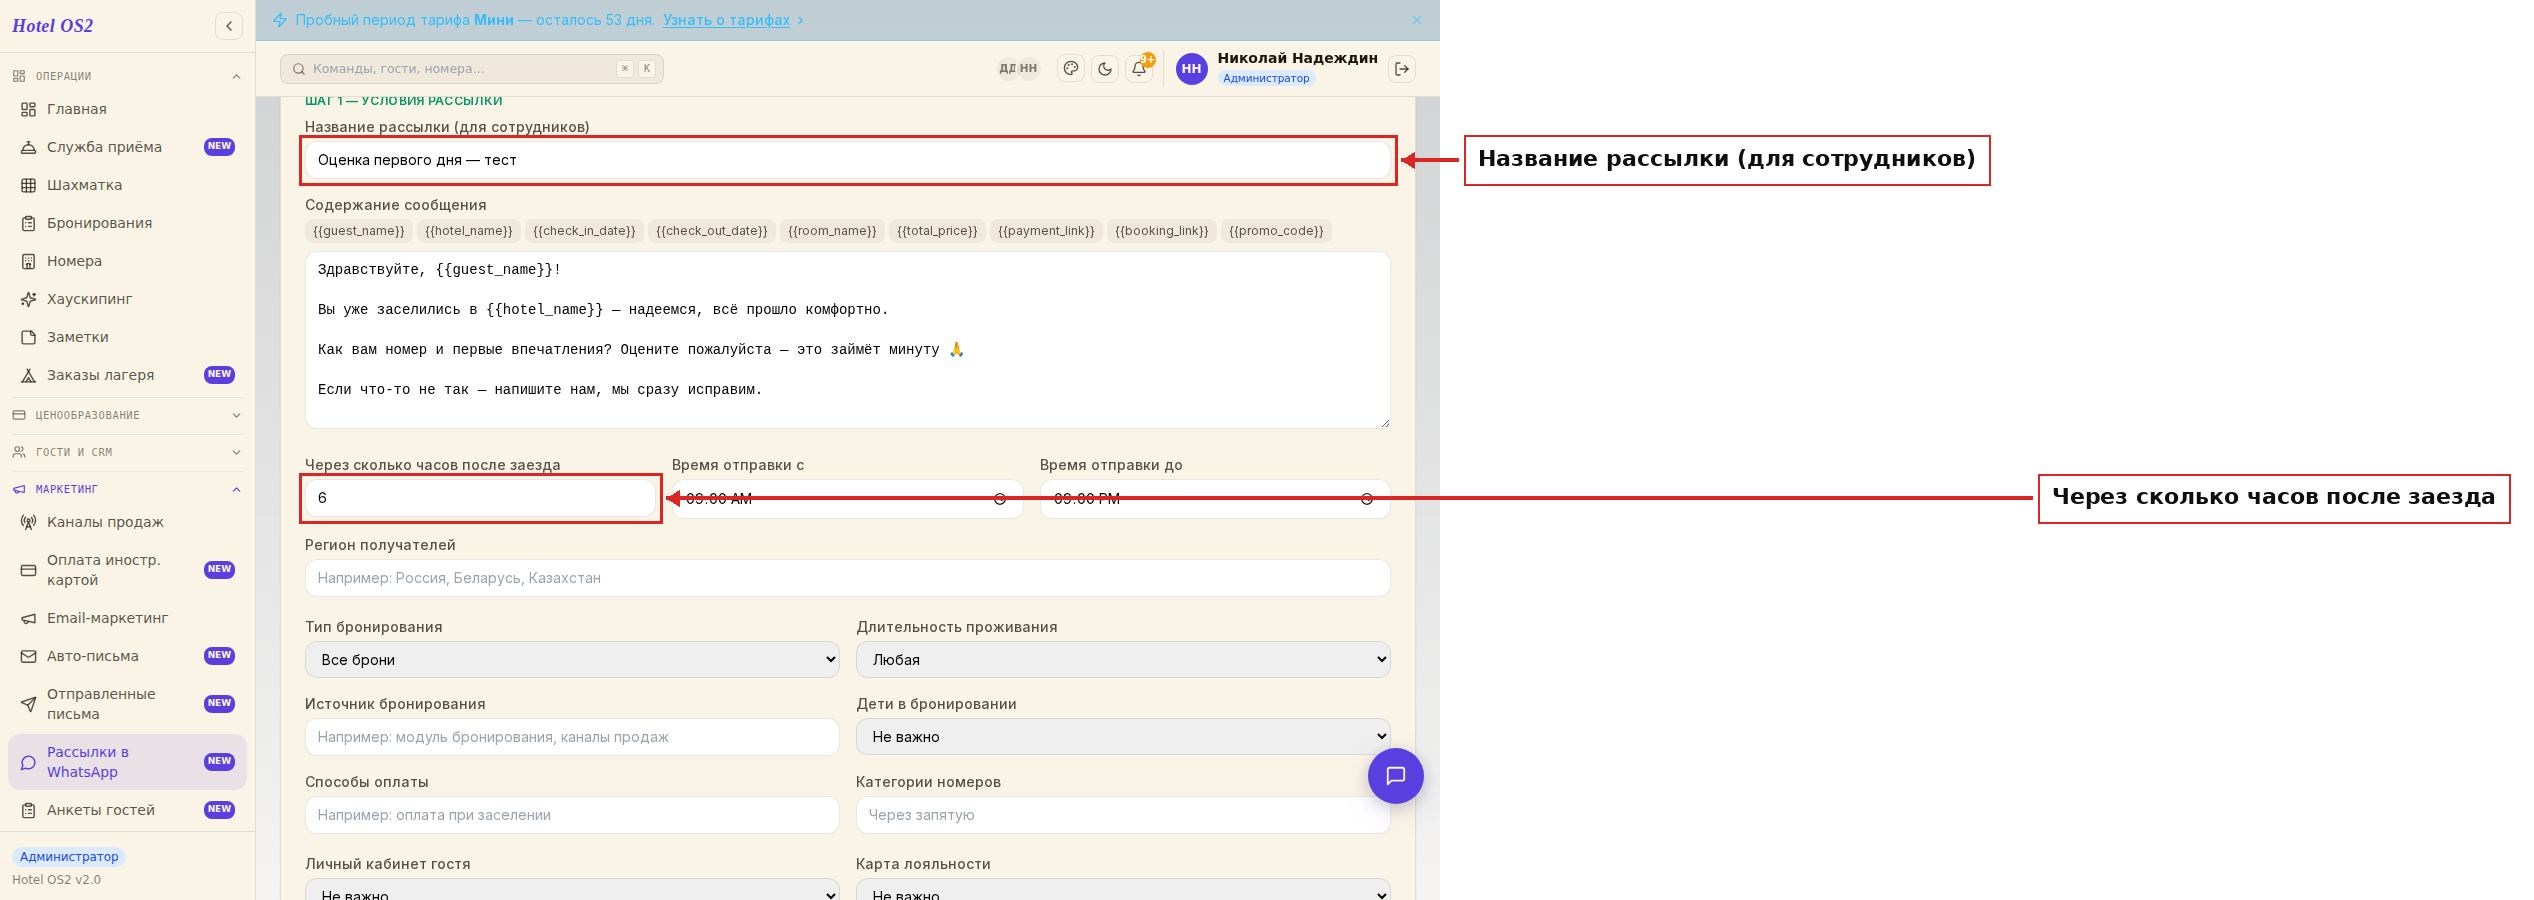
Task: Open Каналы продаж
Action: click(127, 522)
